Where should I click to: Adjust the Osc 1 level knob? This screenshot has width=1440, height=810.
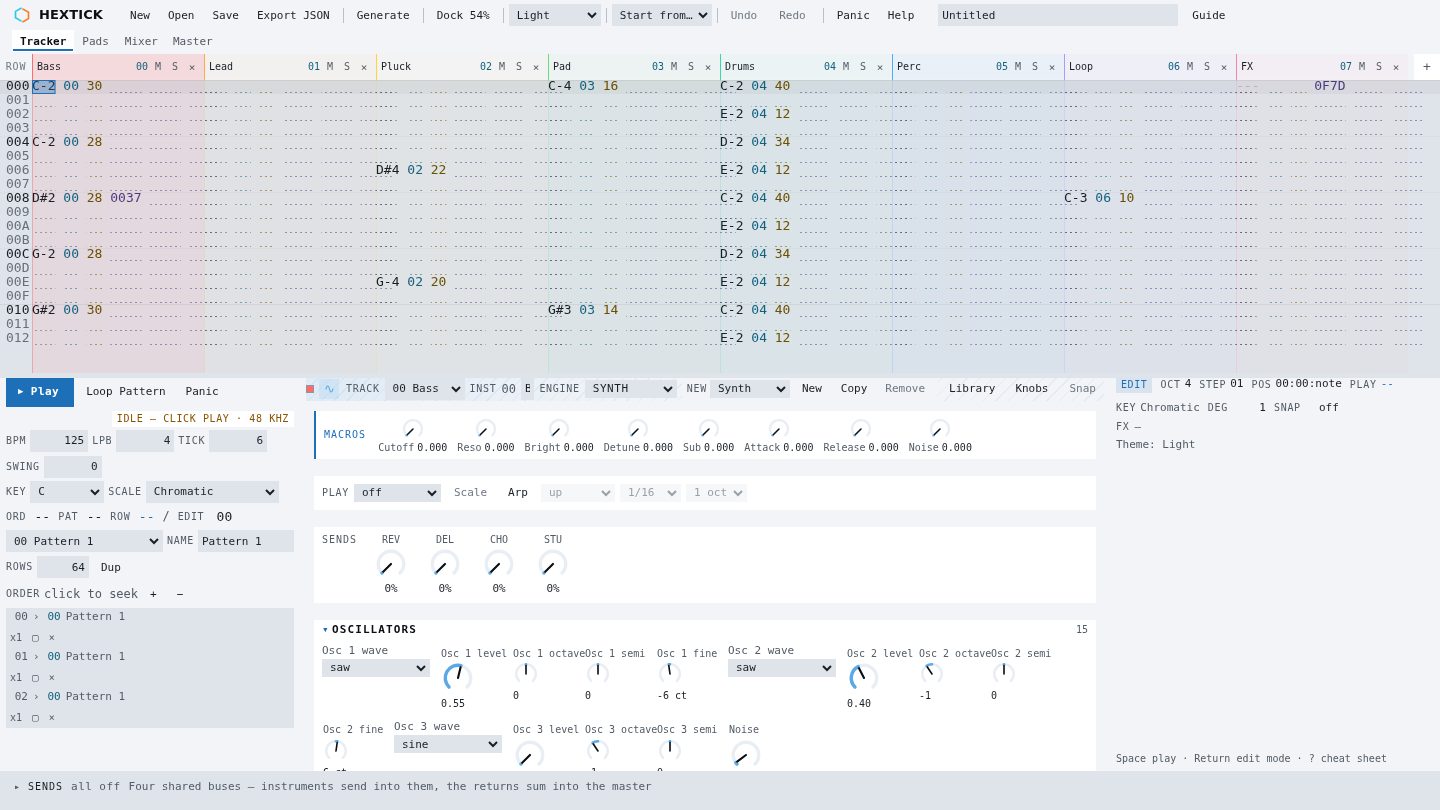tap(457, 677)
